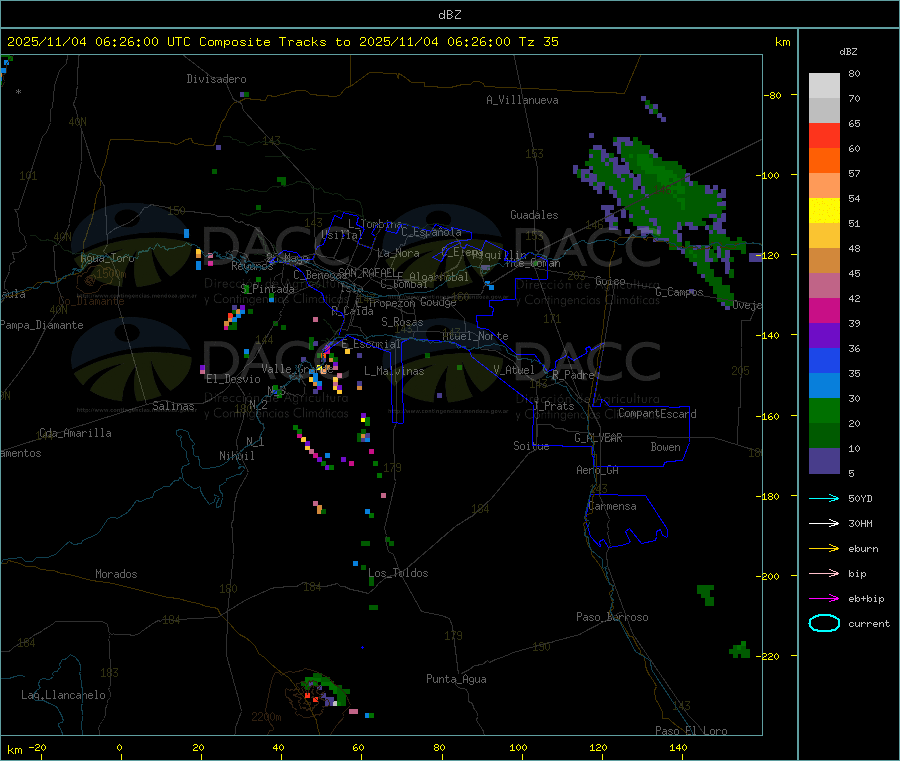The image size is (900, 761).
Task: Click the 'S_Pintada' place label
Action: pyautogui.click(x=267, y=289)
